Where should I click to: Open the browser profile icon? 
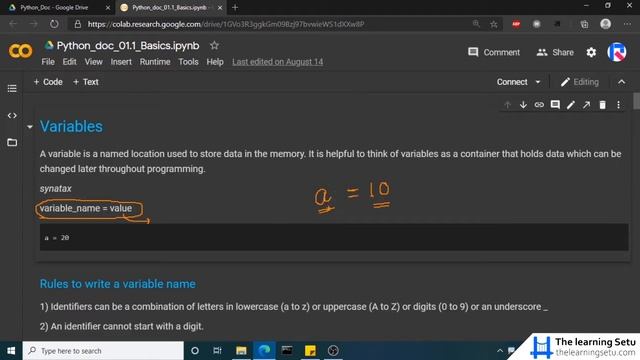[x=605, y=24]
